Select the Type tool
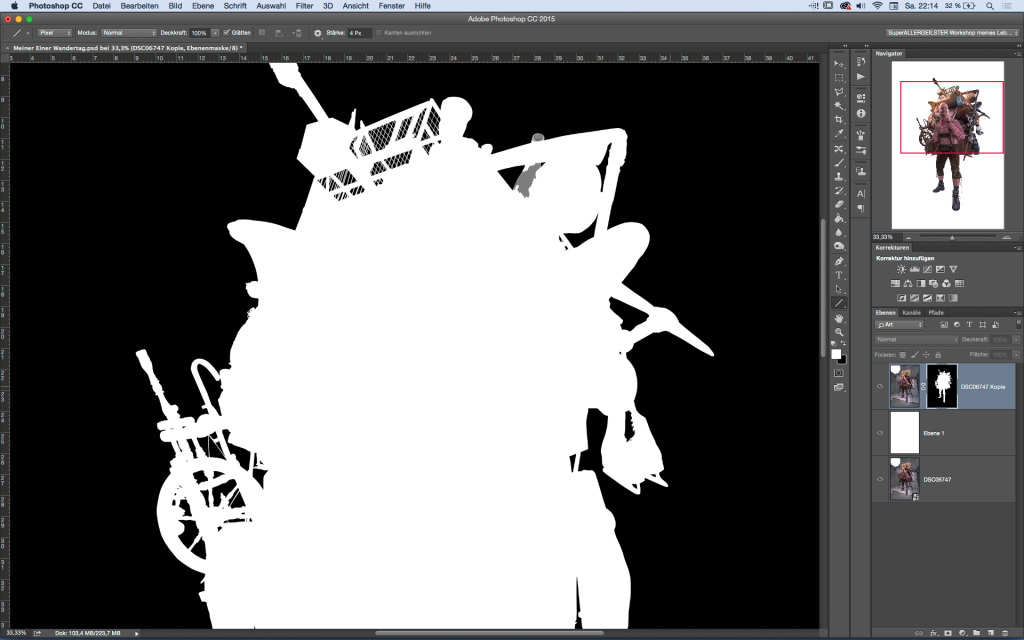The image size is (1024, 640). click(839, 275)
